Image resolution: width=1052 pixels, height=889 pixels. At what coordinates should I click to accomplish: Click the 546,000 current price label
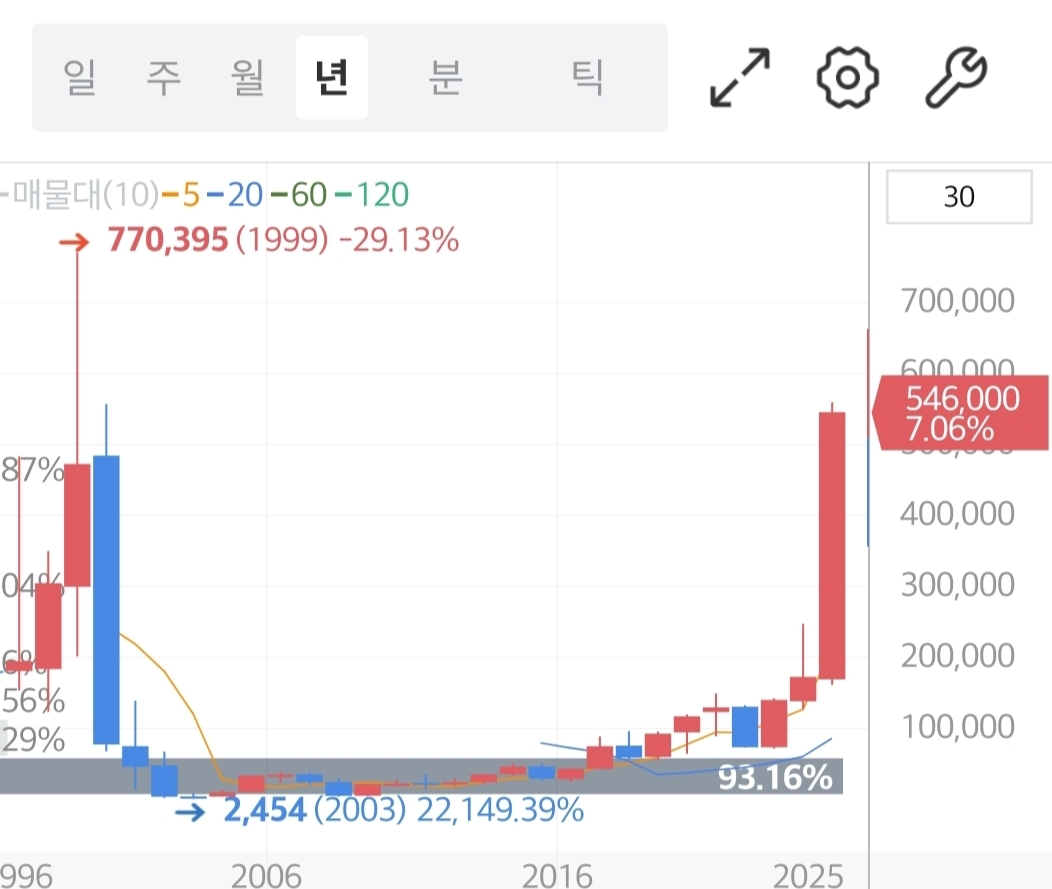961,414
